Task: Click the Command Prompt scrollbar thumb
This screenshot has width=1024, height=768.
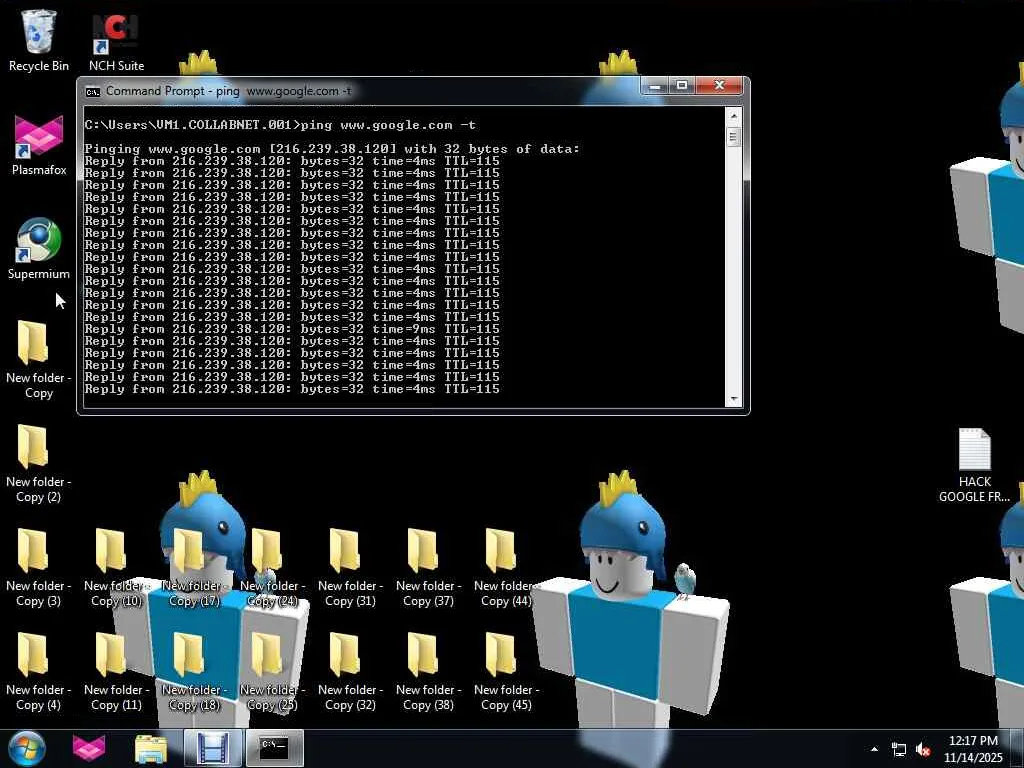Action: [733, 136]
